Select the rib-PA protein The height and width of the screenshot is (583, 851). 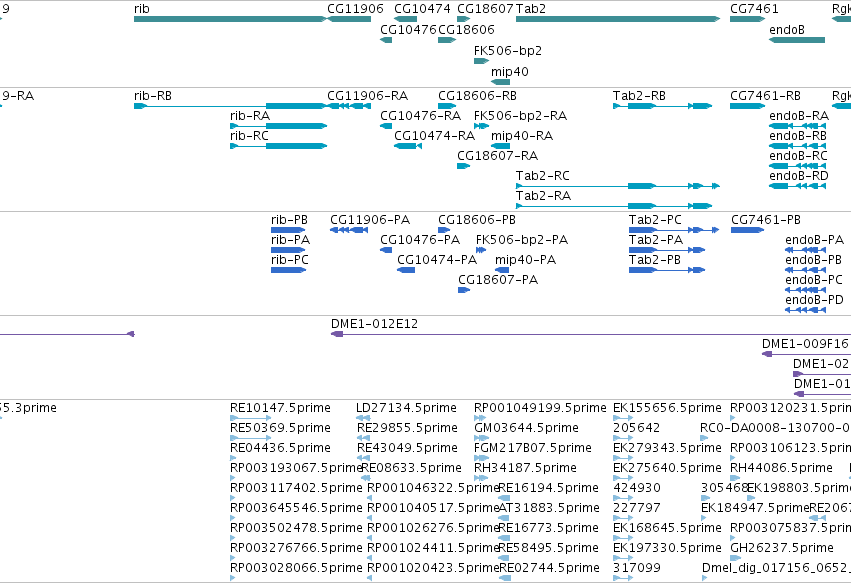288,250
